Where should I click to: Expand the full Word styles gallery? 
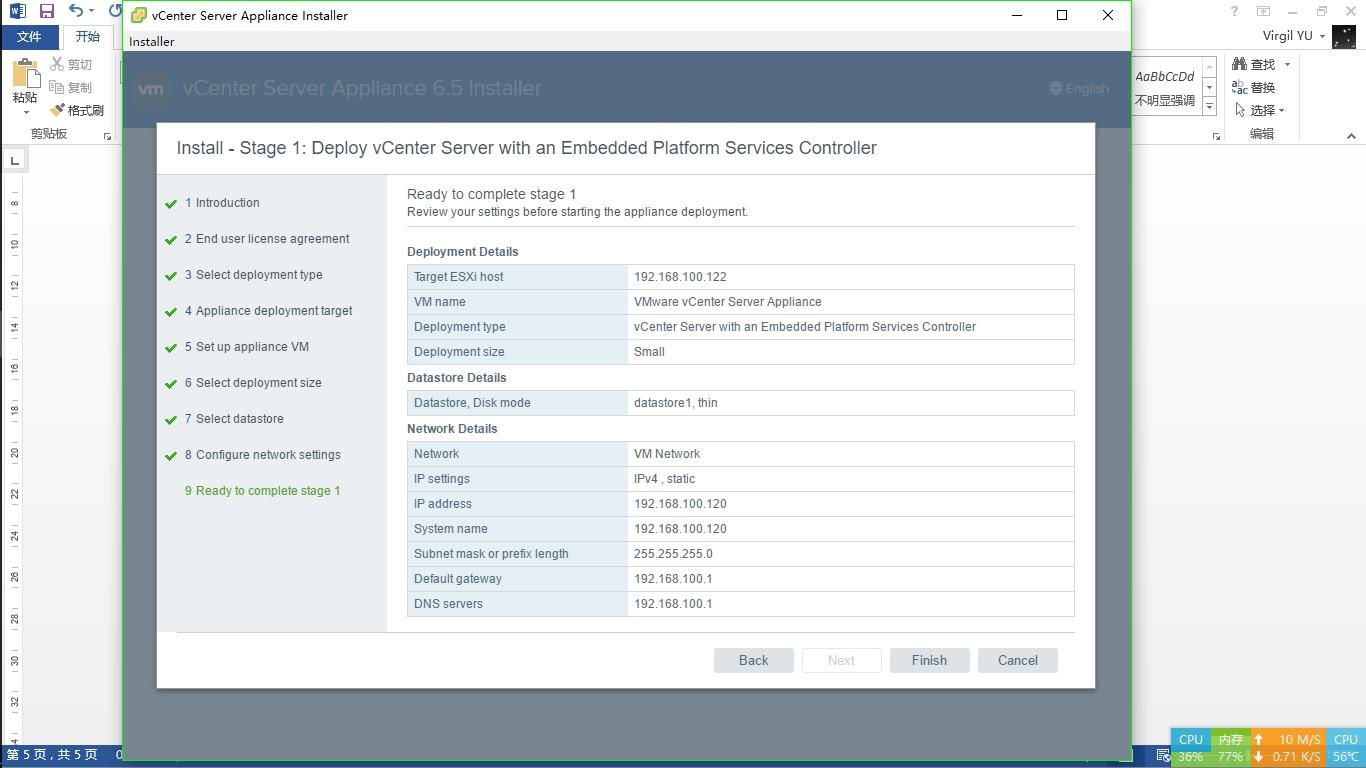click(x=1209, y=107)
